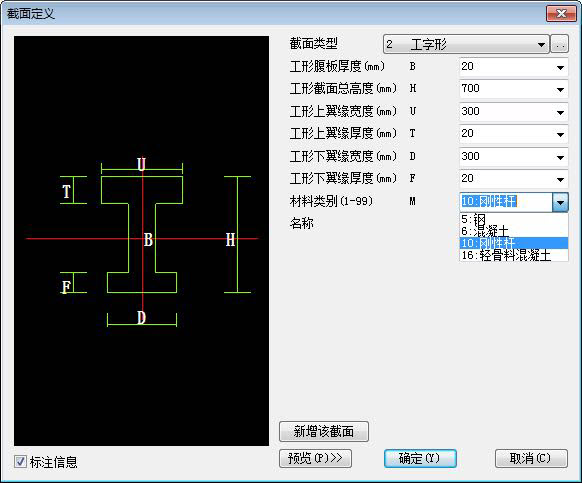
Task: Expand the total height H dropdown arrow
Action: click(x=560, y=89)
